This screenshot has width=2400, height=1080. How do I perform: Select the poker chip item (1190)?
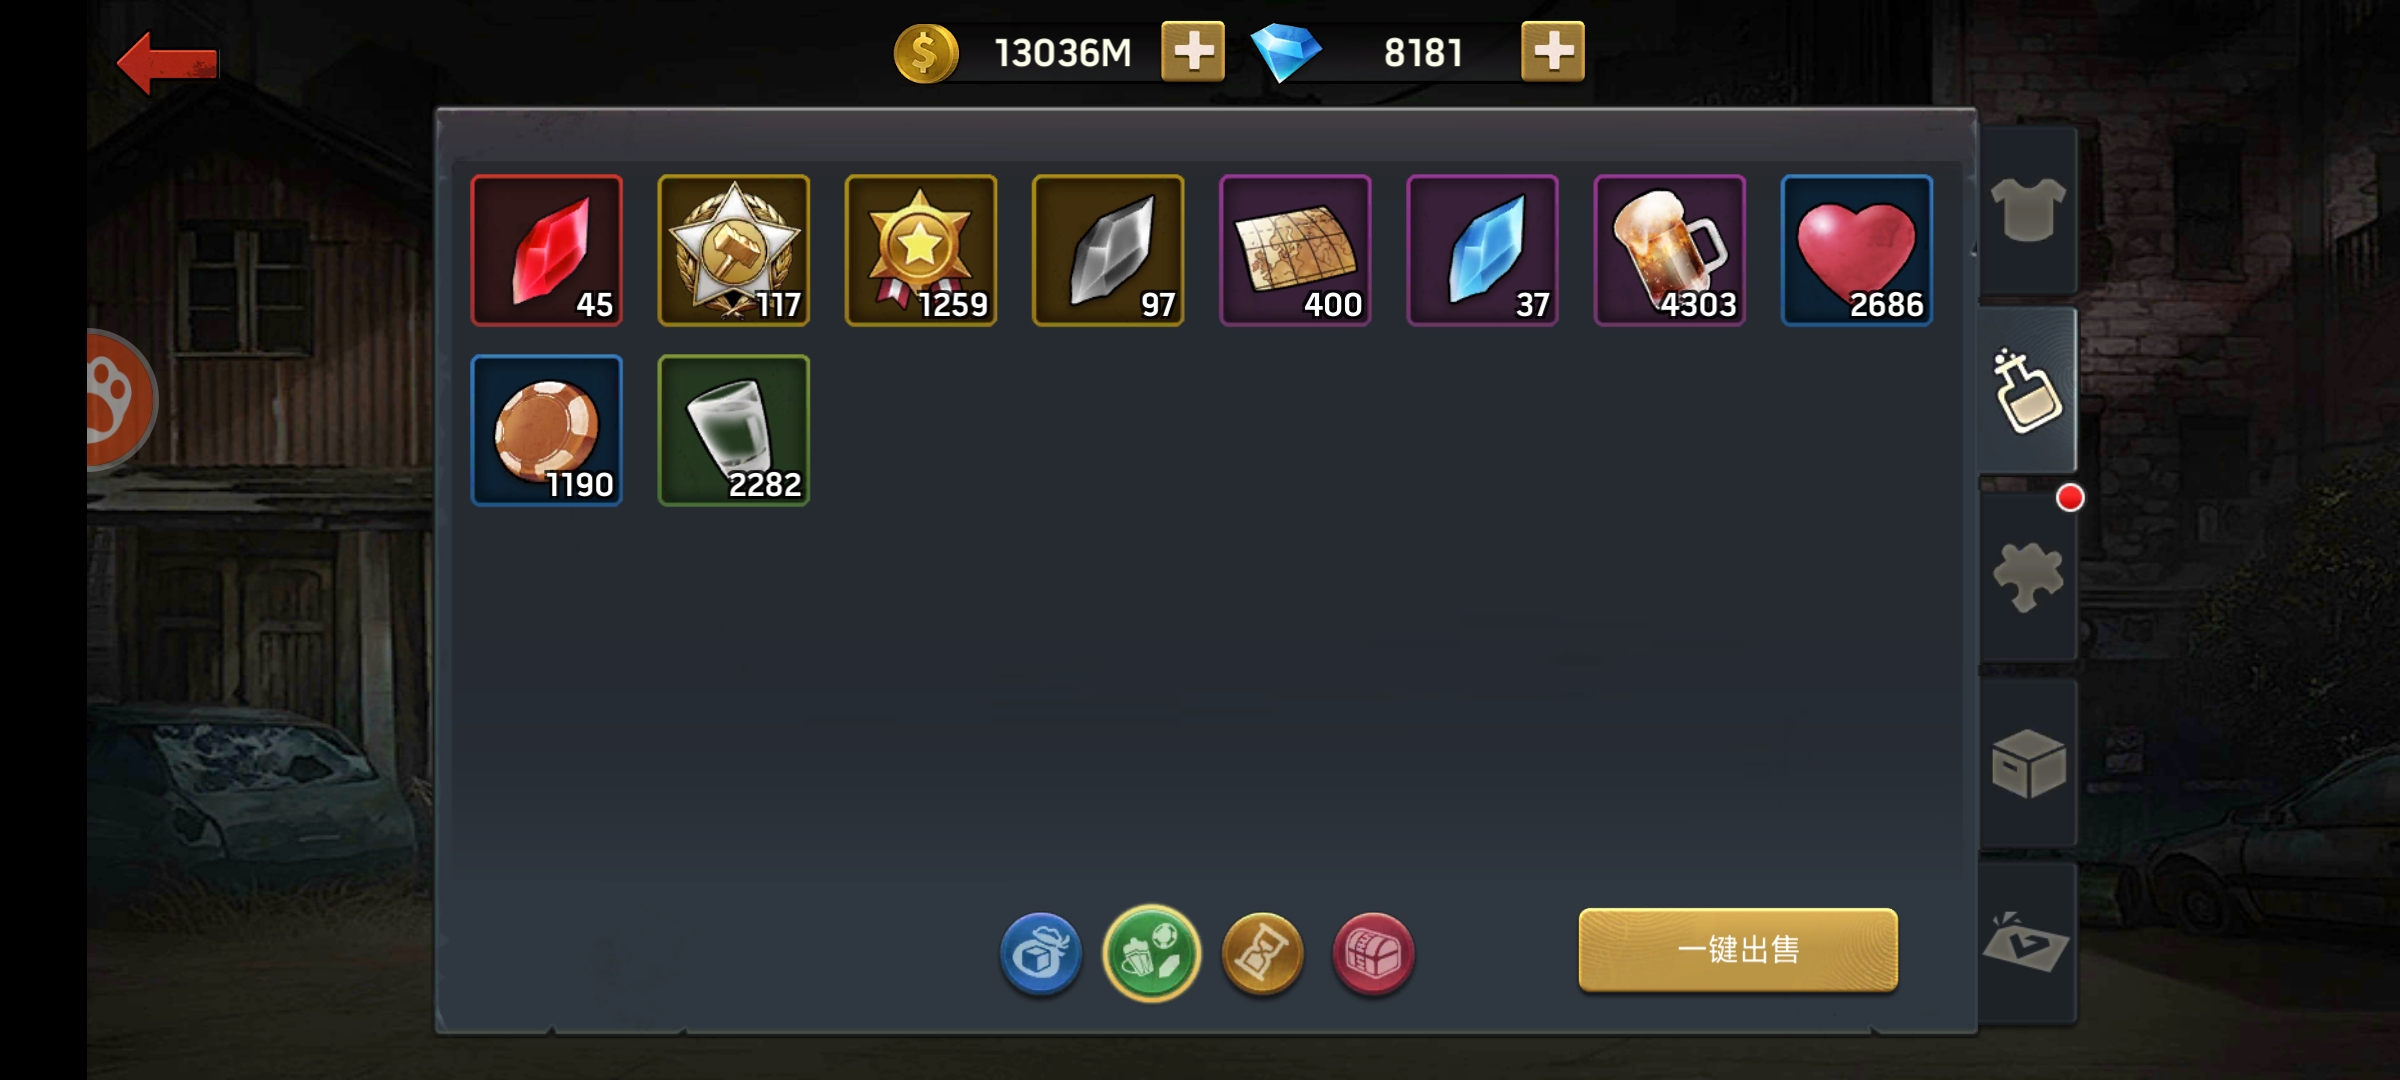[547, 430]
